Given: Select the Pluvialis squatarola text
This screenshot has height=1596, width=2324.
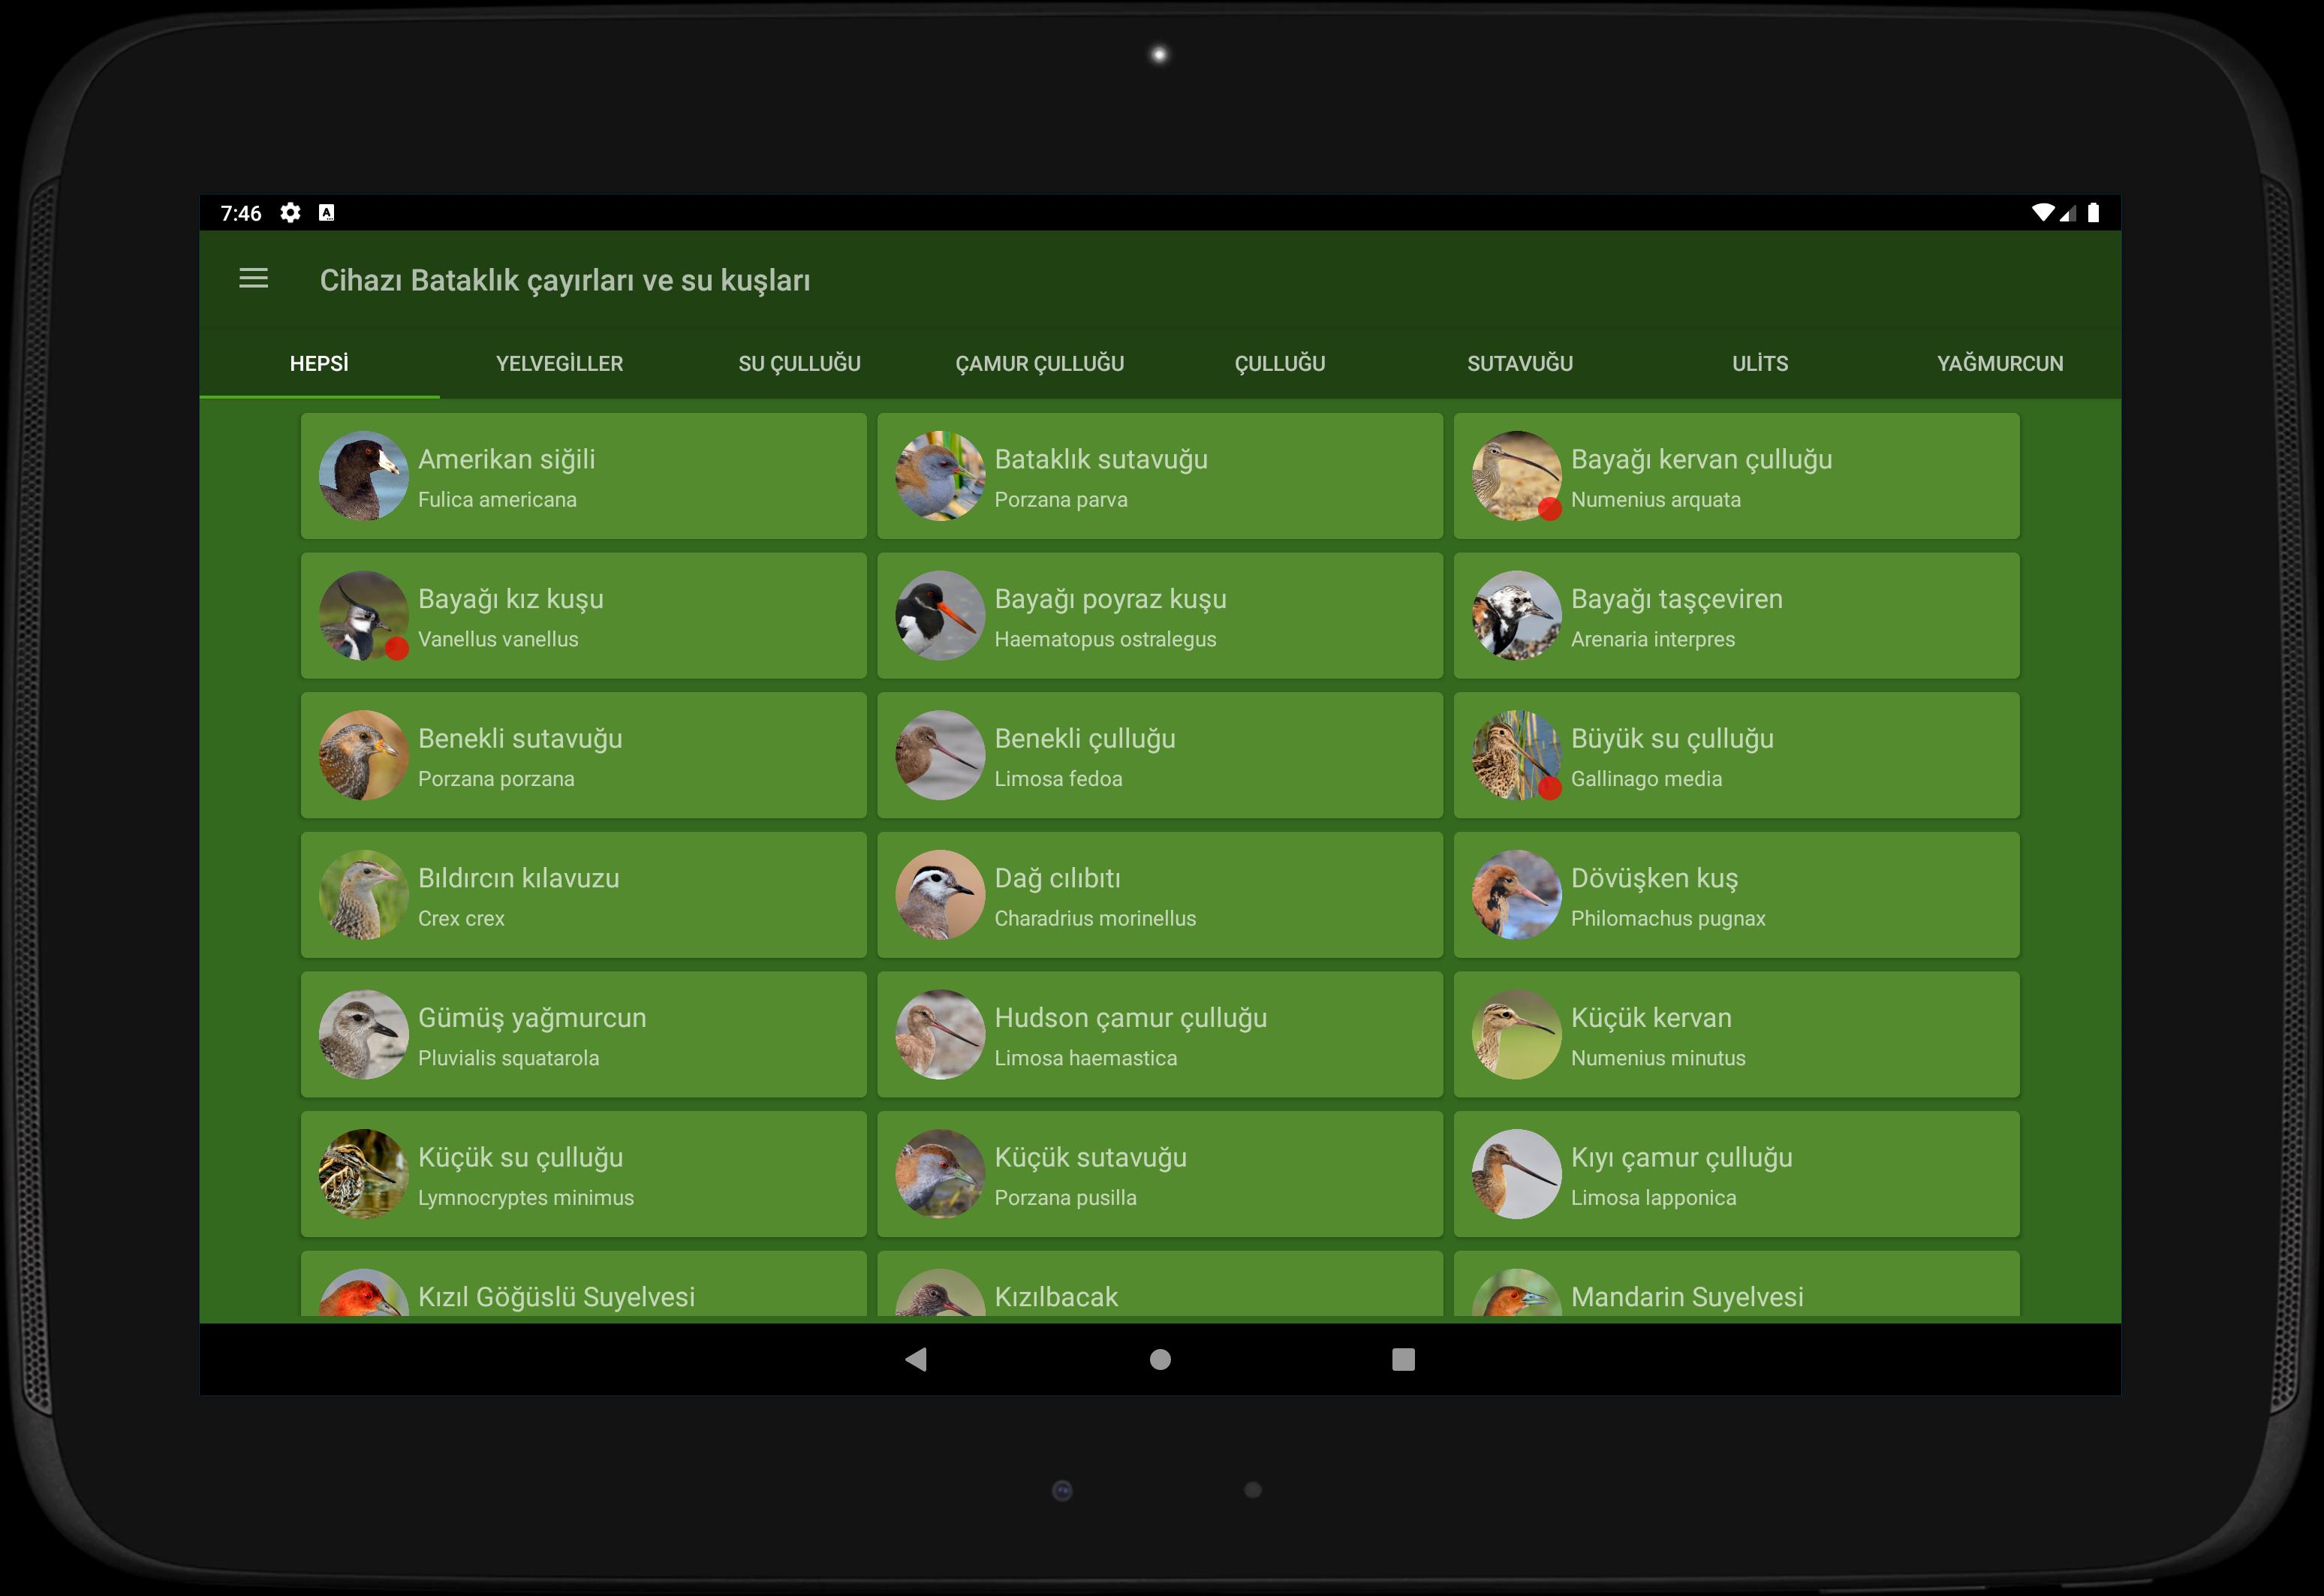Looking at the screenshot, I should tap(508, 1058).
